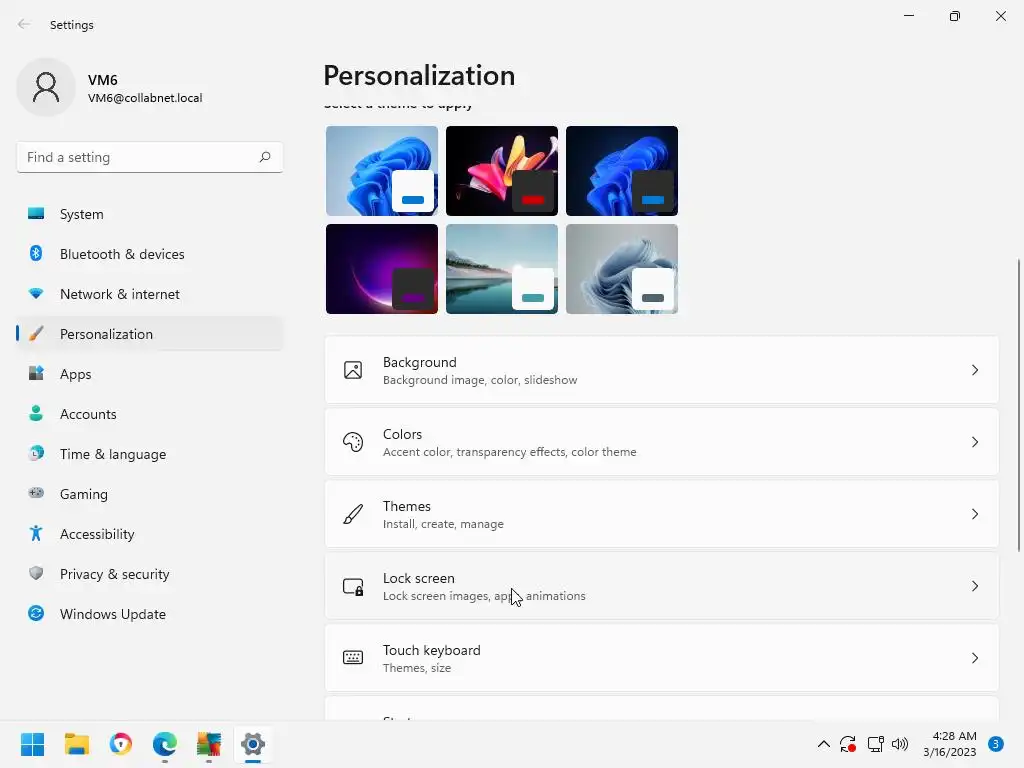The width and height of the screenshot is (1024, 768).
Task: Expand Colors settings chevron
Action: coord(974,442)
